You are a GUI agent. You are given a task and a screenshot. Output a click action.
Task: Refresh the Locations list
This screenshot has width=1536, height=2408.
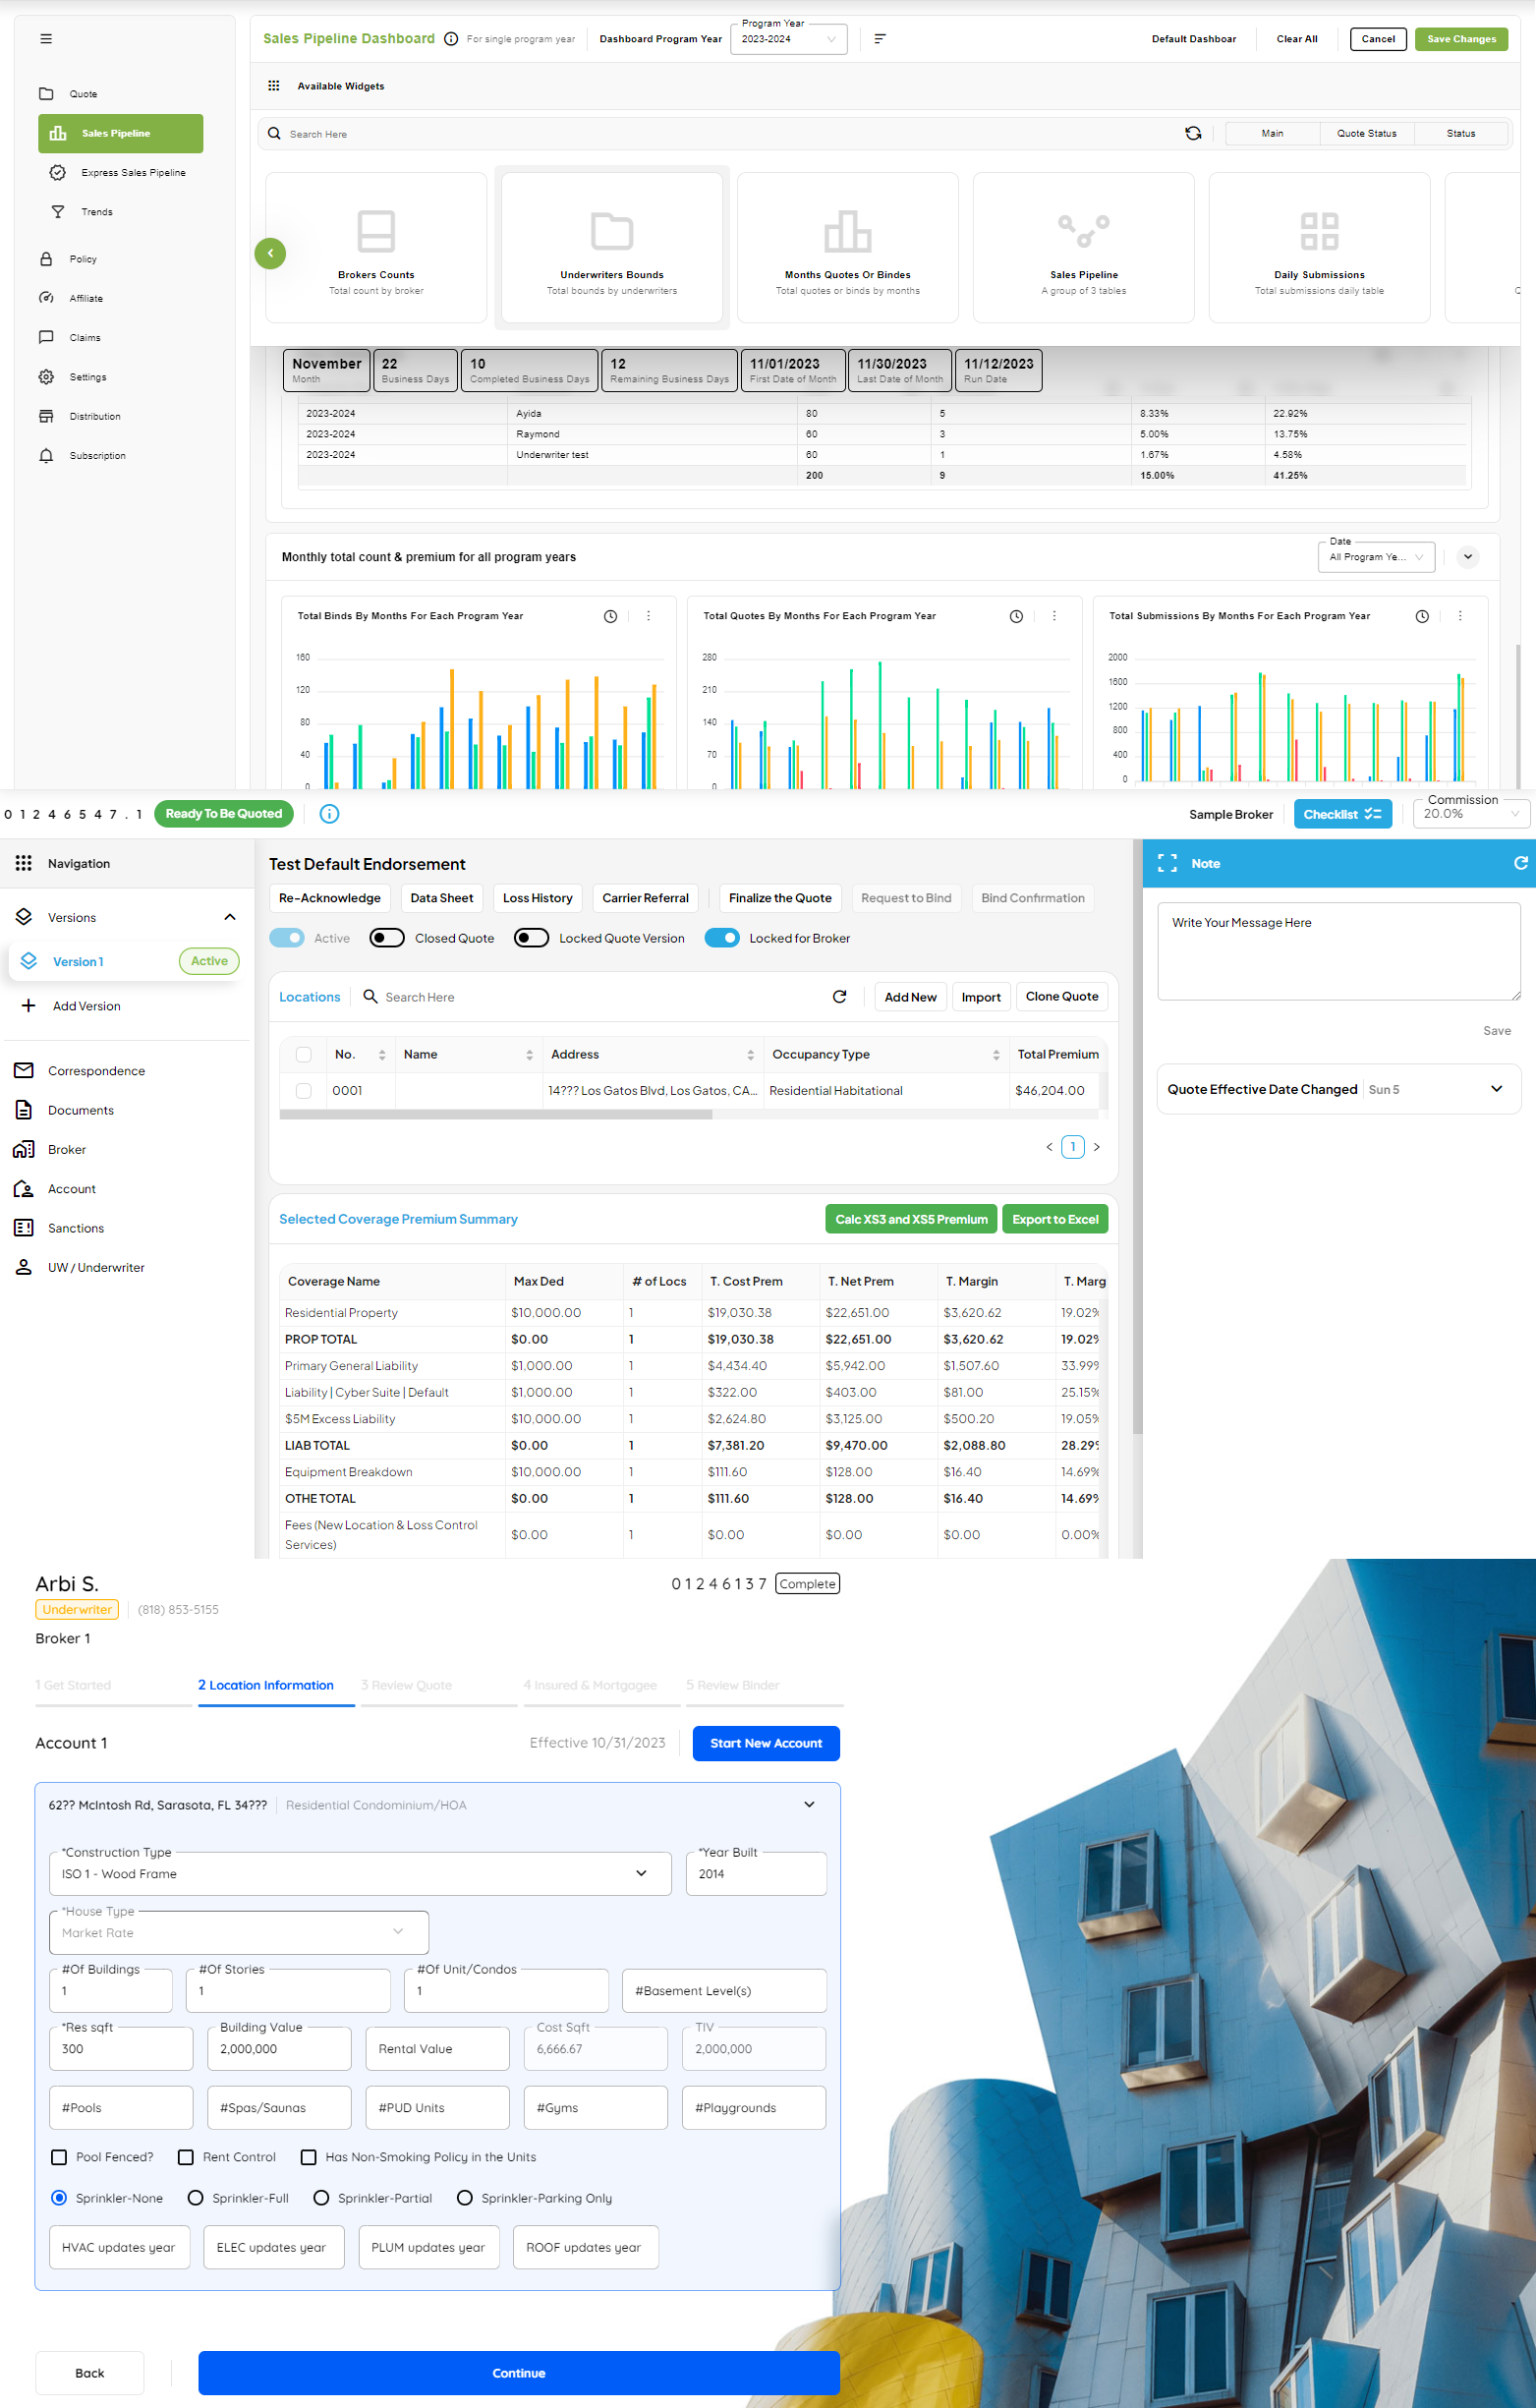[x=839, y=997]
